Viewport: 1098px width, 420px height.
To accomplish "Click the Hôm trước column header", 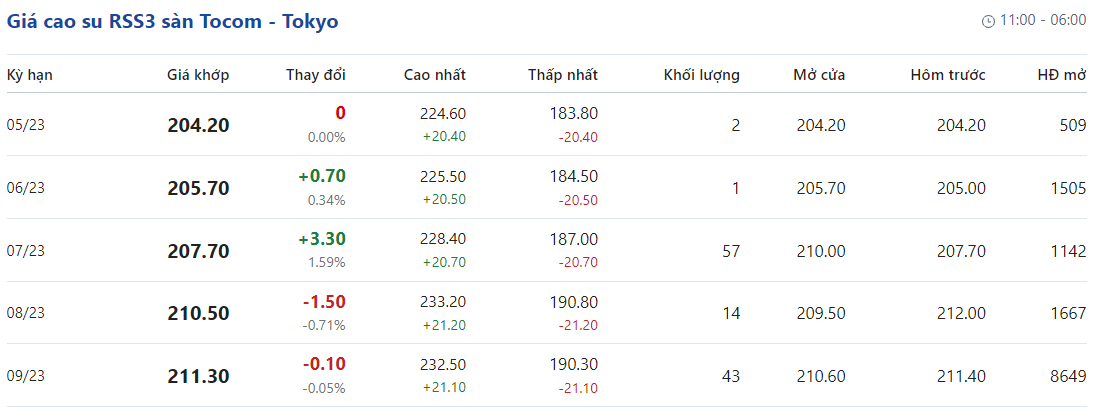I will (947, 75).
